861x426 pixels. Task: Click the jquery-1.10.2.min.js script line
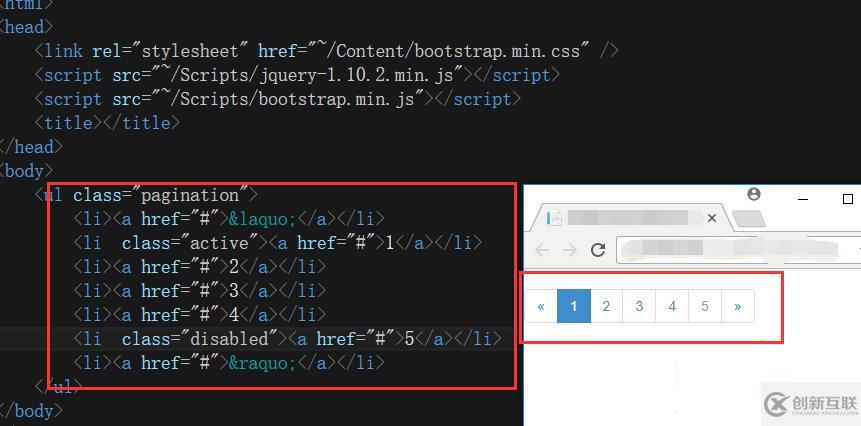[x=297, y=75]
